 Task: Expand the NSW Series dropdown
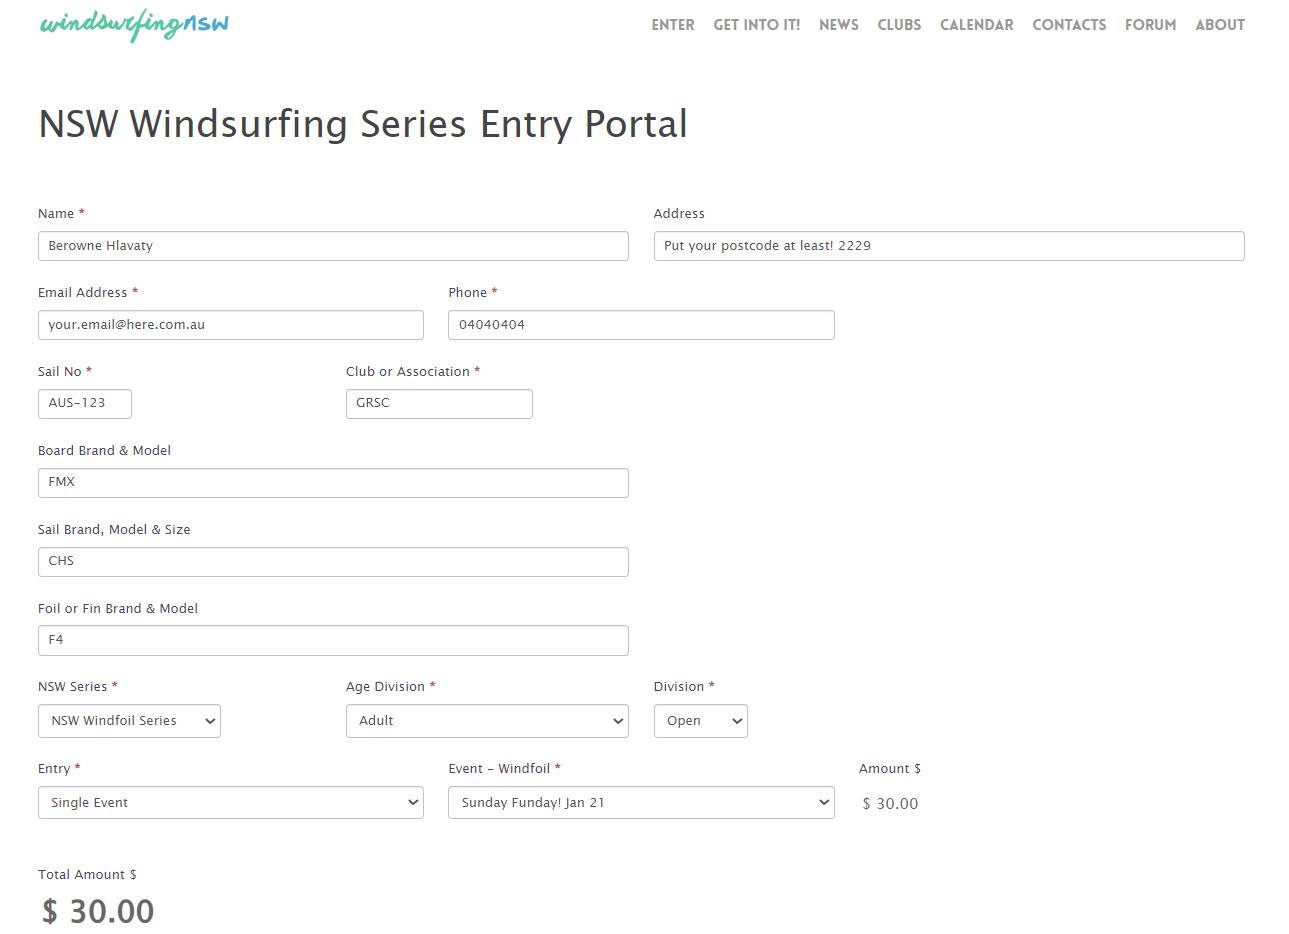(x=129, y=721)
